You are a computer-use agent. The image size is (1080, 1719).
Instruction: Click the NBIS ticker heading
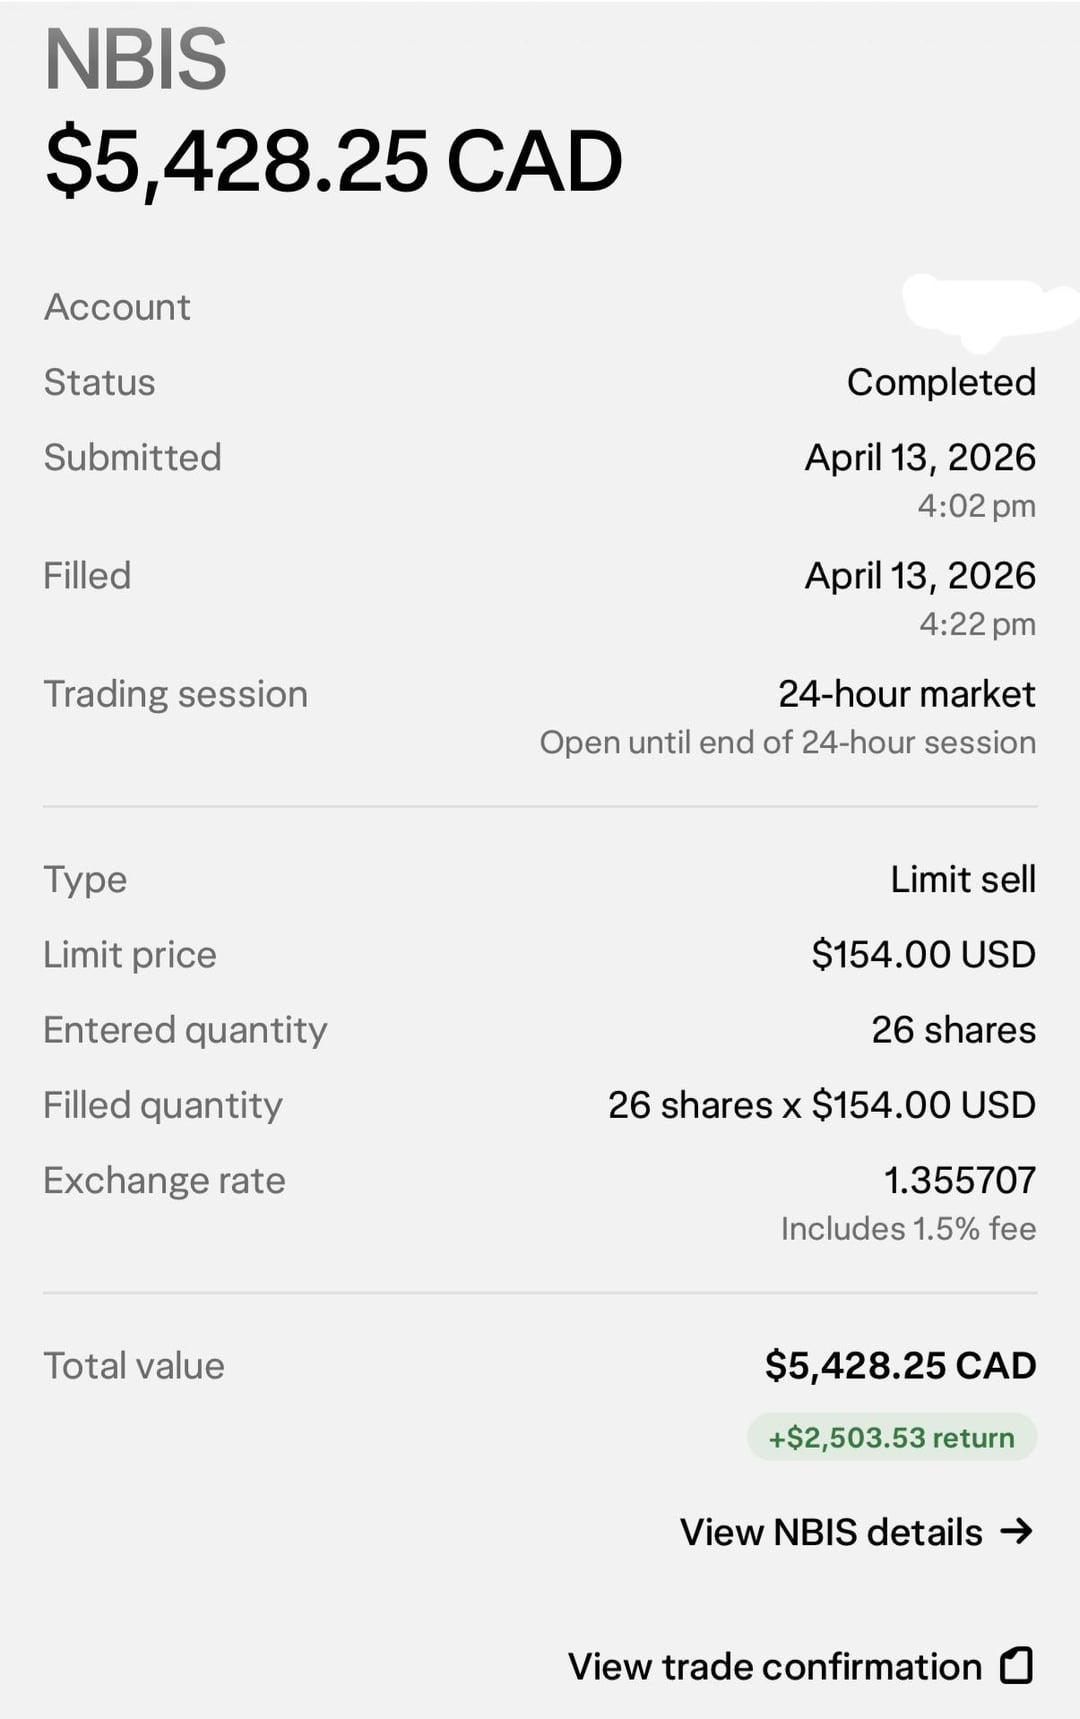[x=136, y=60]
